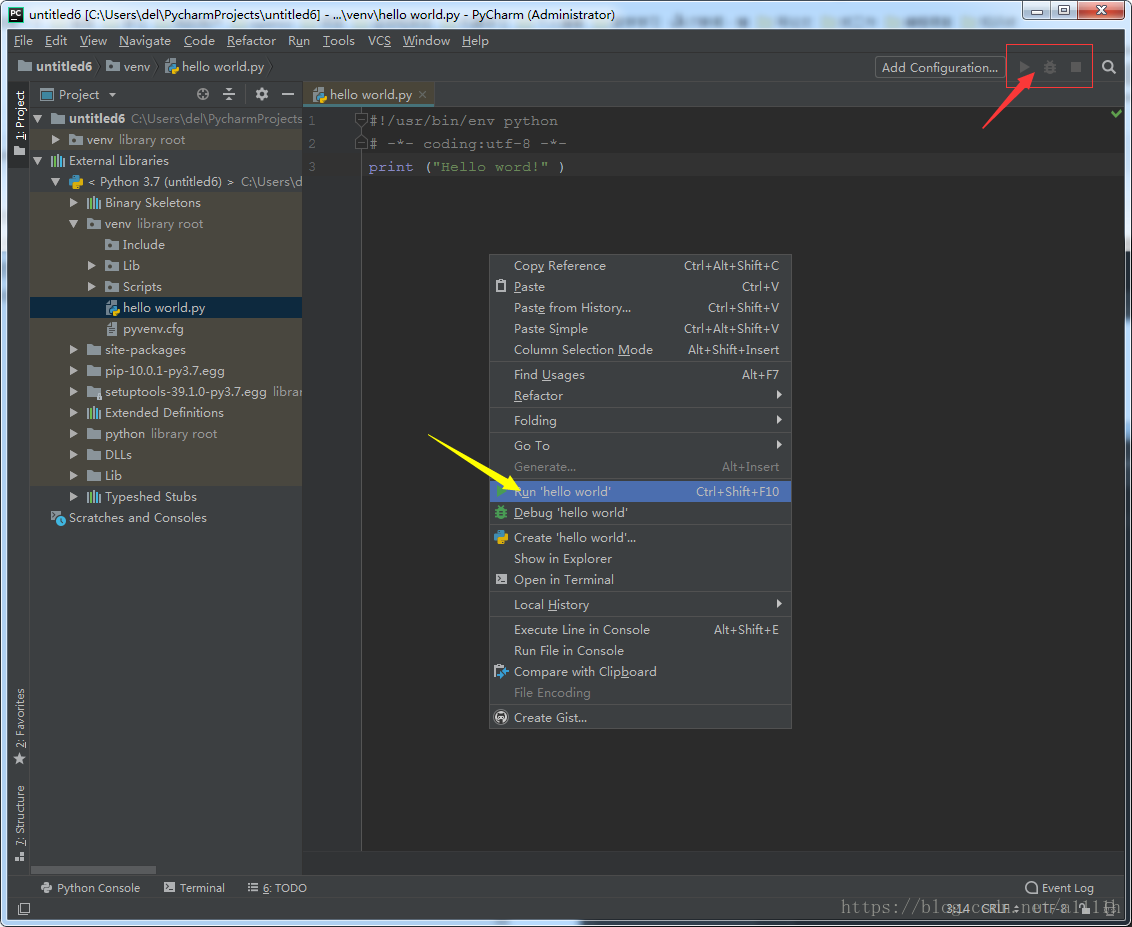Click the Collapse All icon in Project panel
Screen dimensions: 1132x927
(229, 95)
